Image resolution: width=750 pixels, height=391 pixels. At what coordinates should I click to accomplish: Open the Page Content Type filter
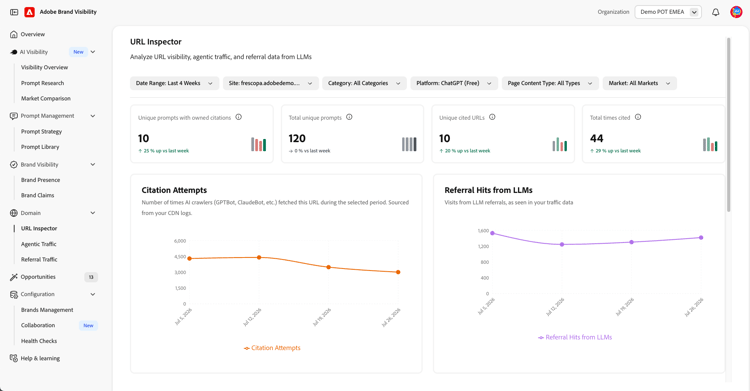(550, 83)
